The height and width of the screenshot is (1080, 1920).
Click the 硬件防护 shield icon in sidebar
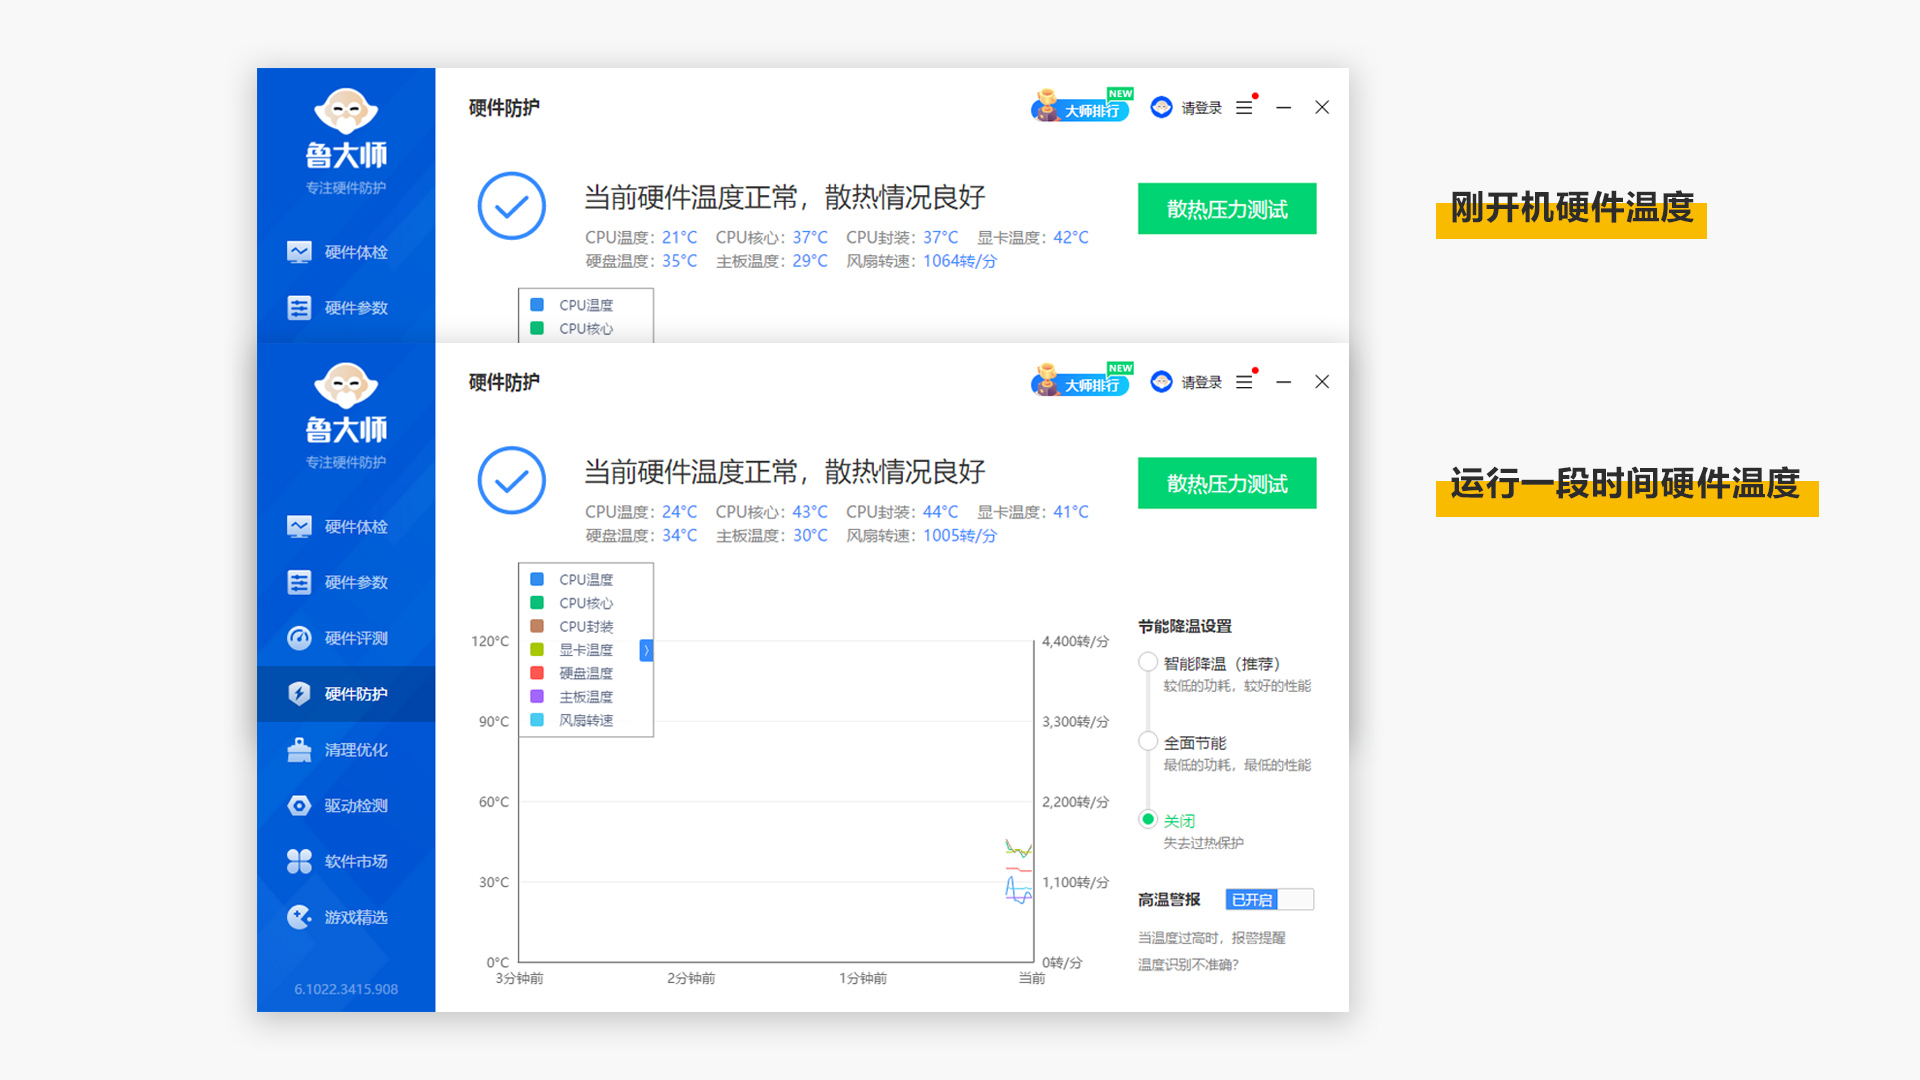[299, 694]
